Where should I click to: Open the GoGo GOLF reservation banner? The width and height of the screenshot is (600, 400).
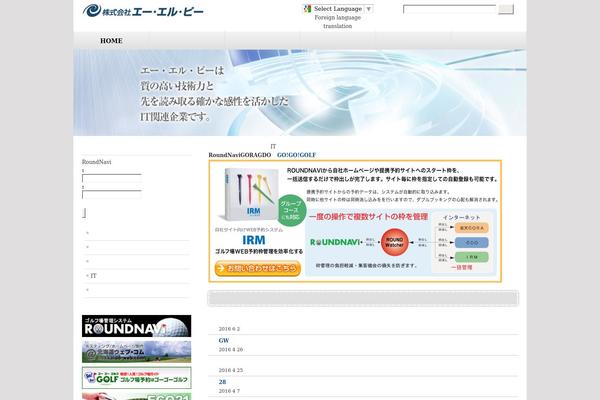(137, 377)
